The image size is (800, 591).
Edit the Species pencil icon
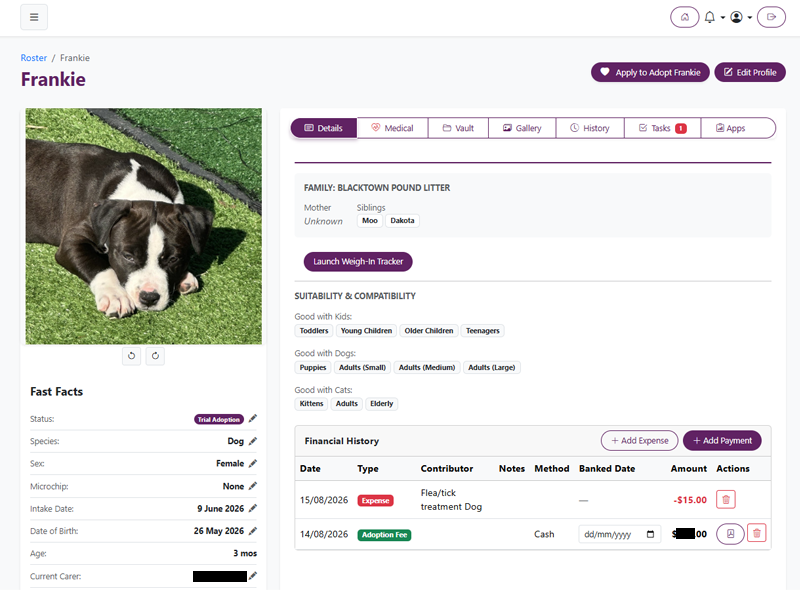tap(253, 441)
